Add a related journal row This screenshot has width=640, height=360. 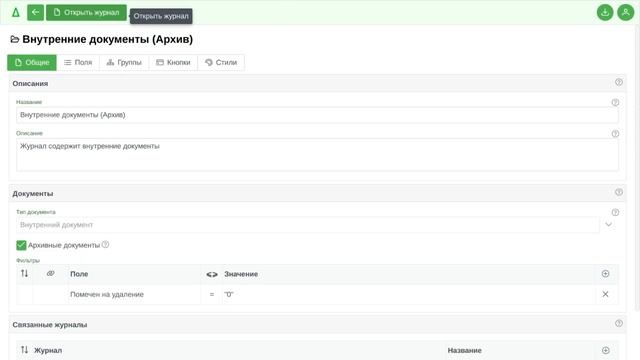point(605,350)
